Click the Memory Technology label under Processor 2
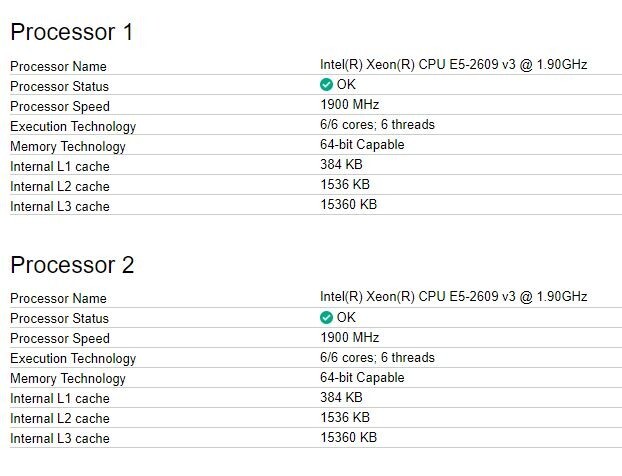 pos(68,378)
